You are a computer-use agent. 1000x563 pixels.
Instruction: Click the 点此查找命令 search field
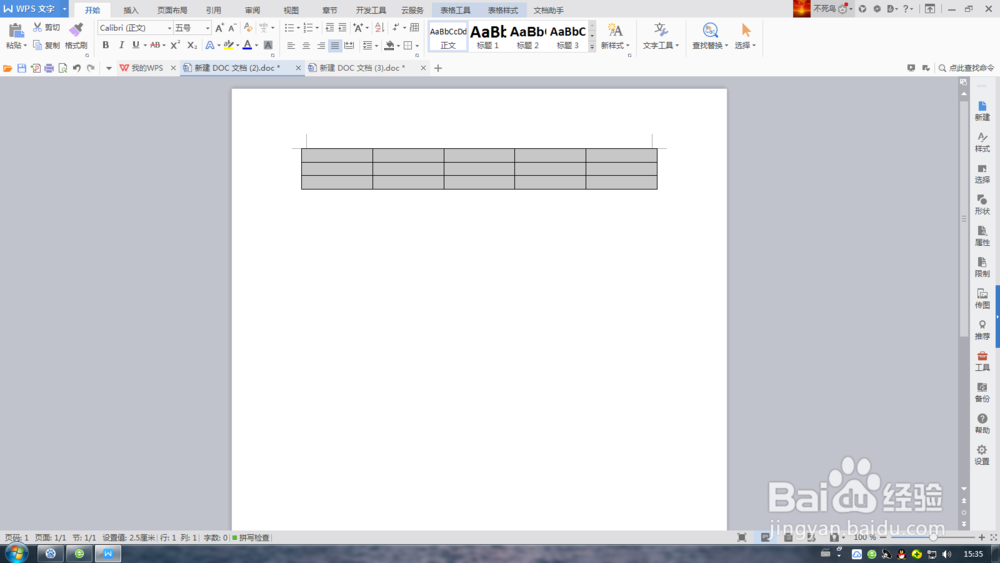click(x=966, y=68)
